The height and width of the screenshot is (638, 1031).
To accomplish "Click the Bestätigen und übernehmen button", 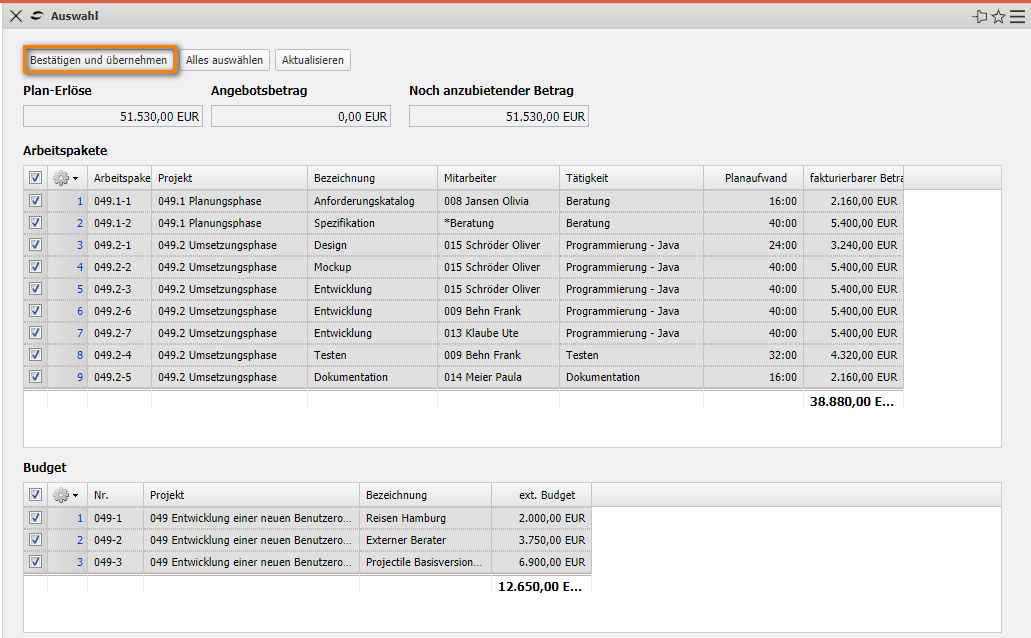I will click(99, 60).
